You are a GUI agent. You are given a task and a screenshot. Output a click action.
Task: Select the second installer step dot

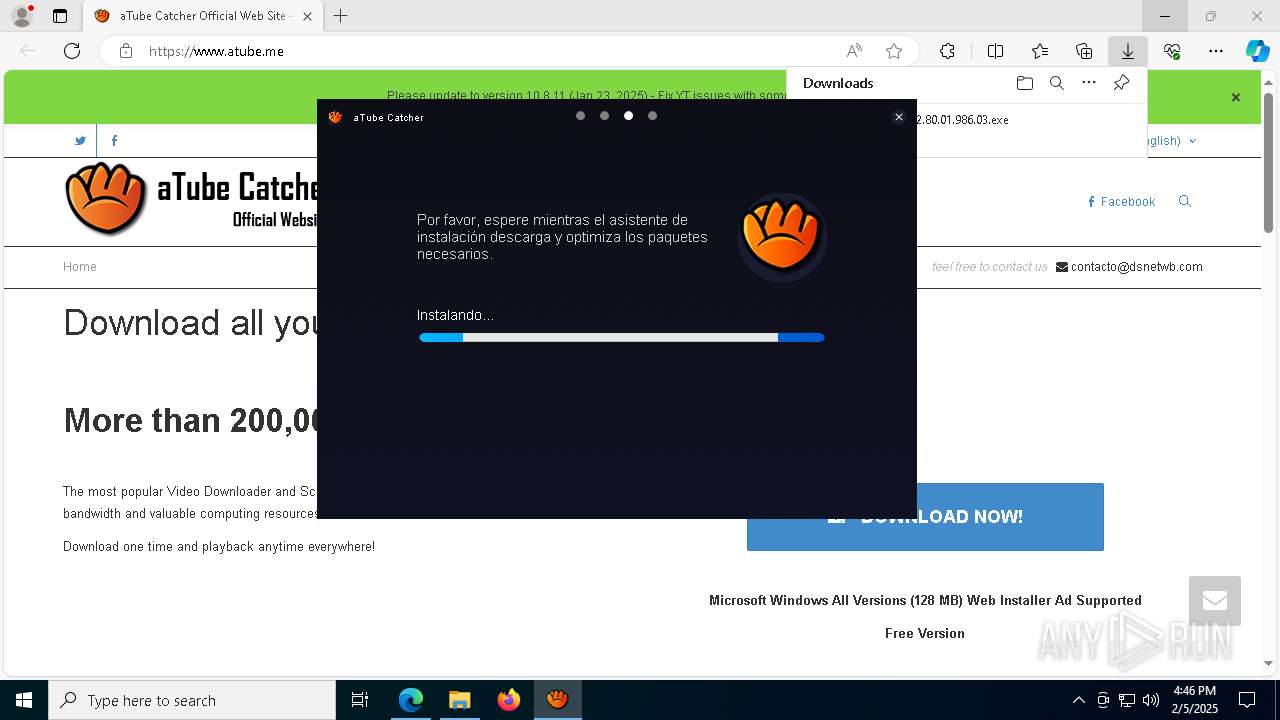click(604, 116)
